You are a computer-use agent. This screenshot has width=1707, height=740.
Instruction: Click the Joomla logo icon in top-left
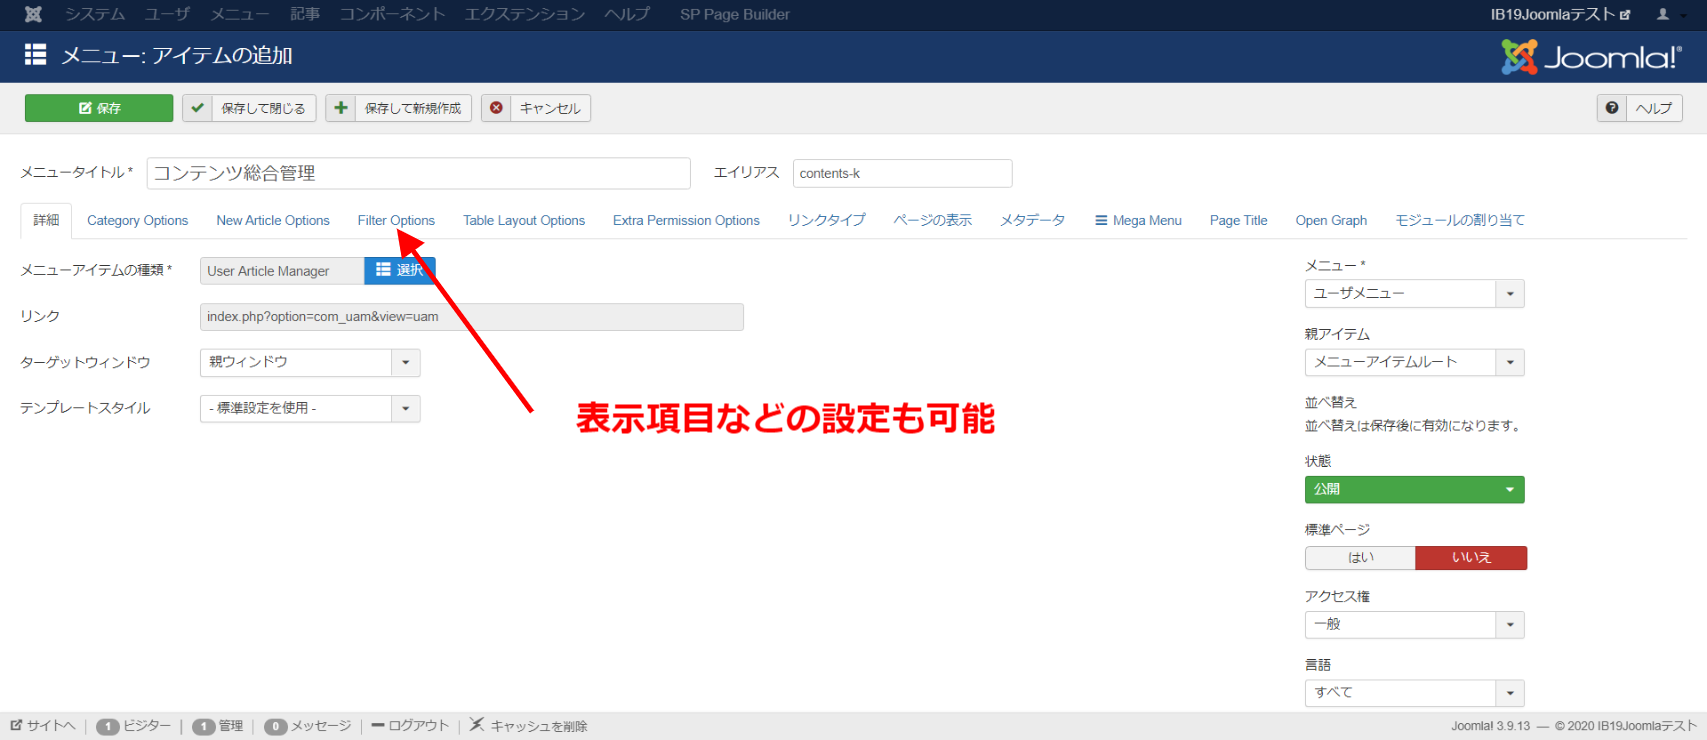coord(33,14)
